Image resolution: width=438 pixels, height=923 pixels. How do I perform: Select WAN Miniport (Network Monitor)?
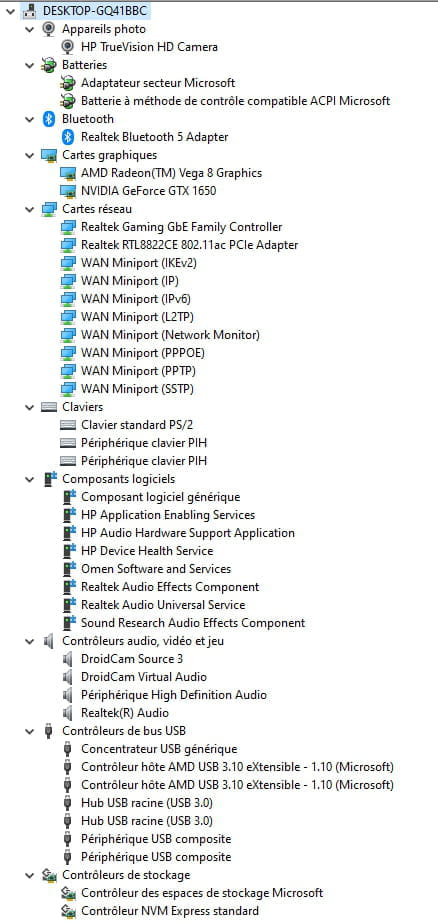point(170,335)
